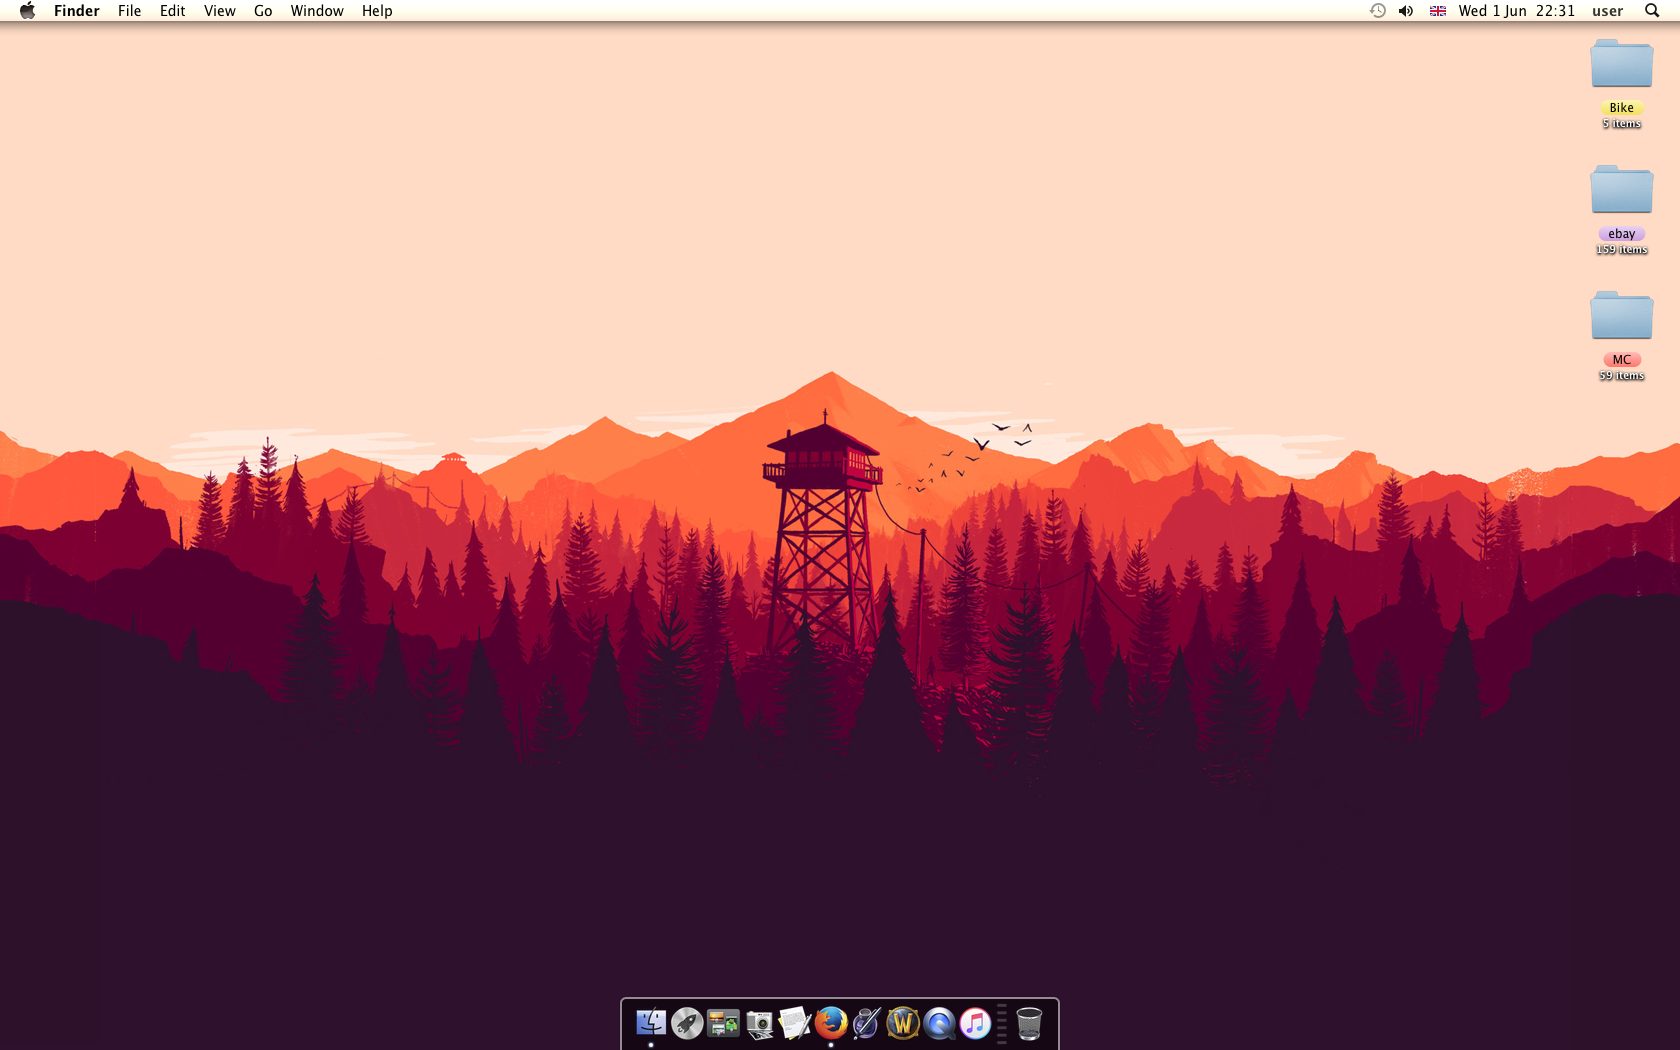Open the Go menu
The image size is (1680, 1050).
pyautogui.click(x=263, y=11)
